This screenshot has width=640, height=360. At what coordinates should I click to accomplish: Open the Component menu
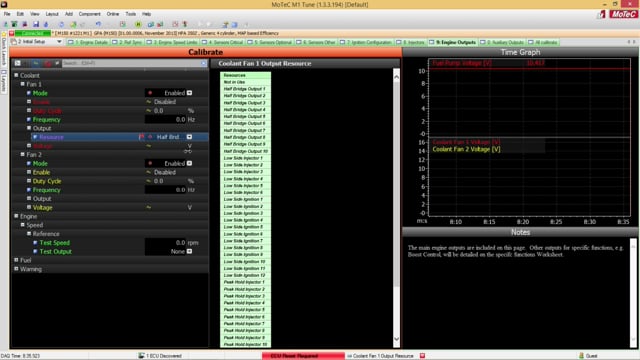pyautogui.click(x=89, y=14)
